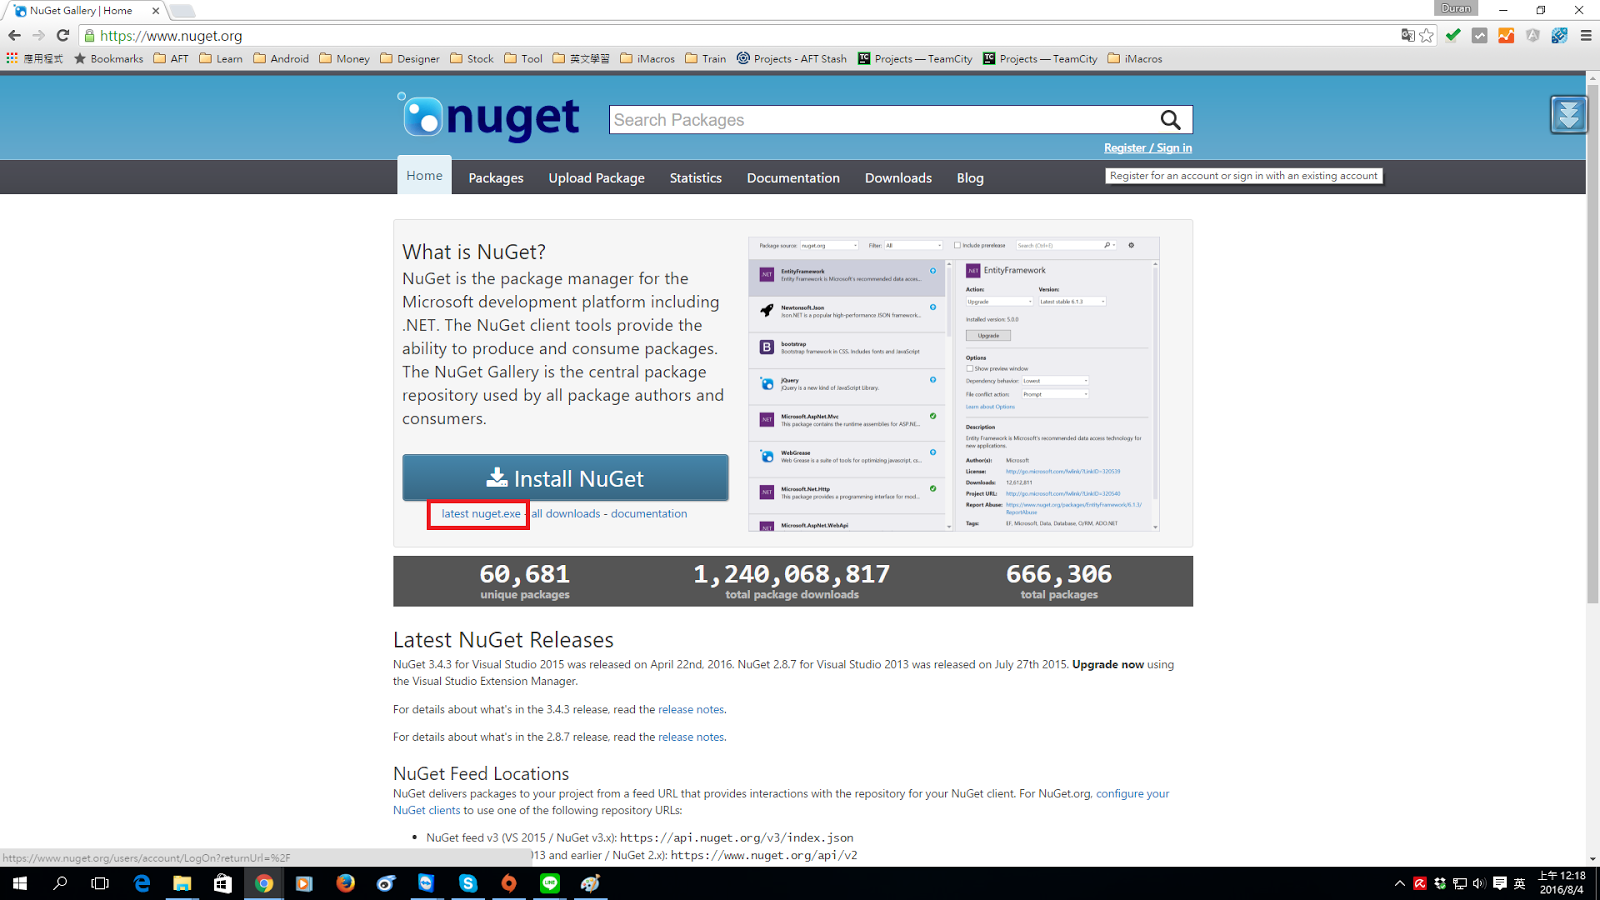Click the translate page icon in address bar
Screen dimensions: 1600x900
tap(1408, 35)
